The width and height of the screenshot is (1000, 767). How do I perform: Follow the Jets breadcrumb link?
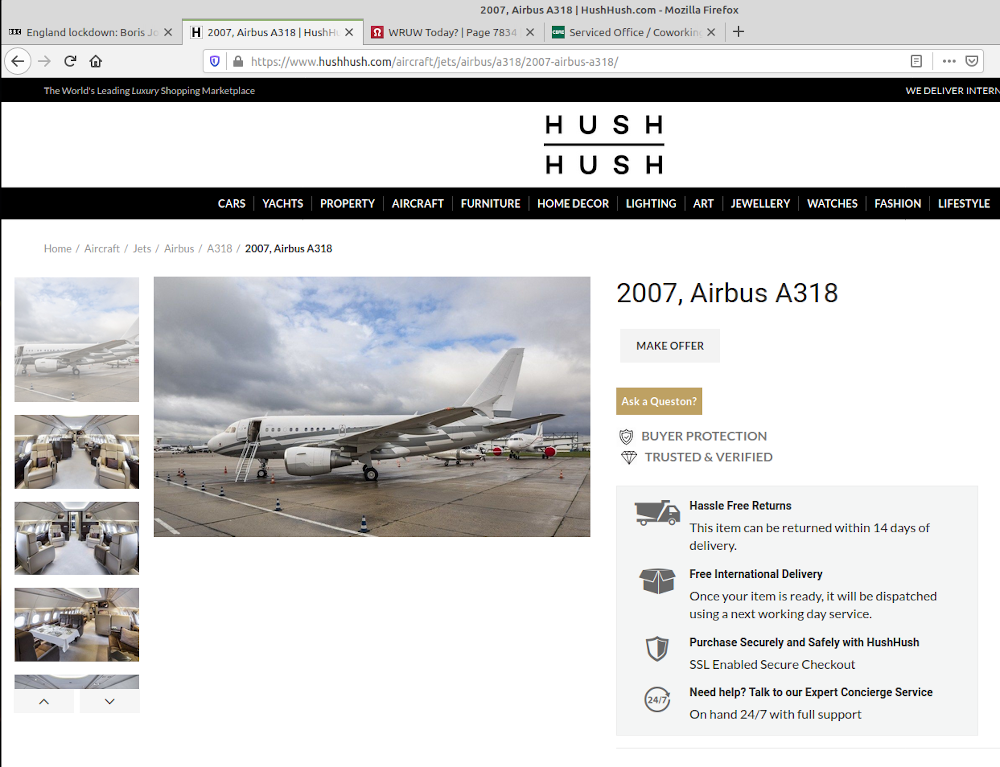coord(142,248)
